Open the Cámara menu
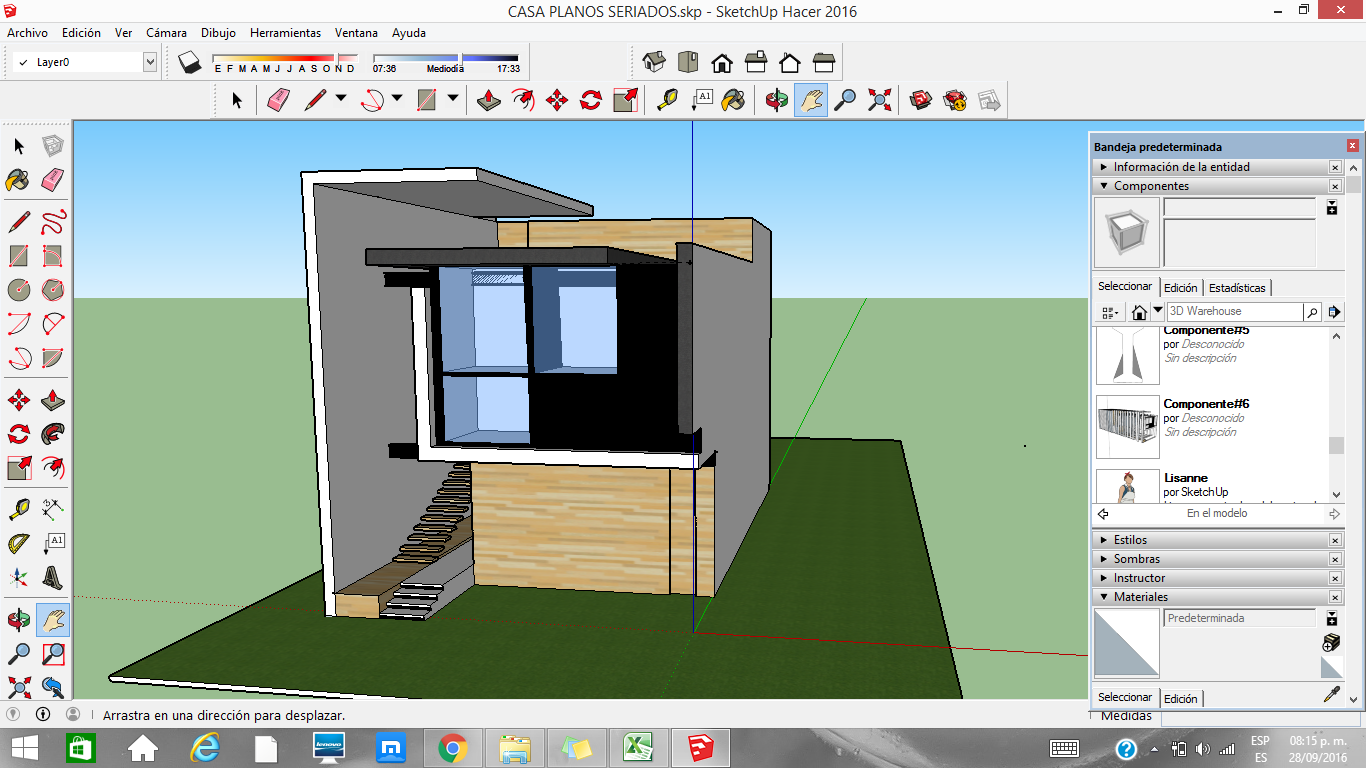Screen dimensions: 1366x768 click(166, 33)
